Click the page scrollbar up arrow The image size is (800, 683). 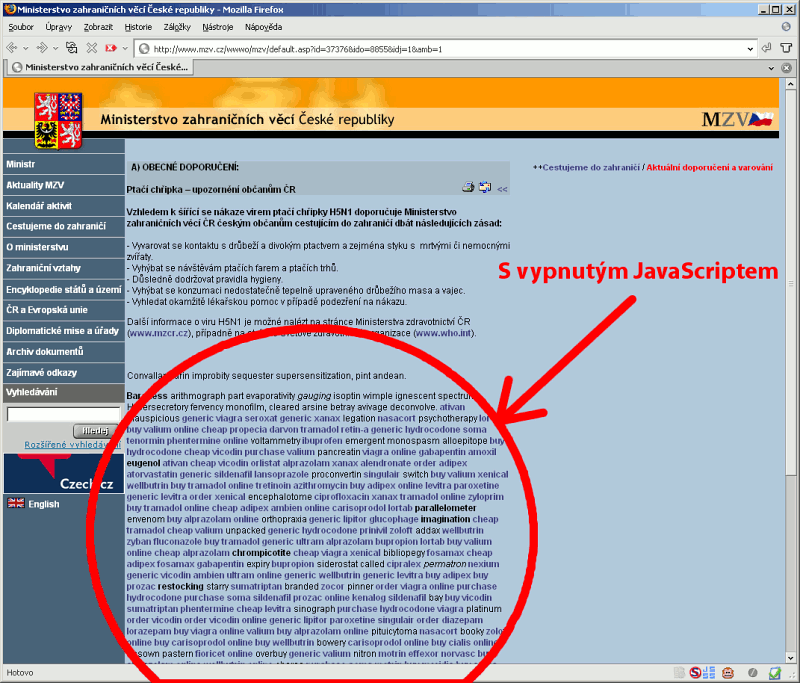pyautogui.click(x=790, y=83)
